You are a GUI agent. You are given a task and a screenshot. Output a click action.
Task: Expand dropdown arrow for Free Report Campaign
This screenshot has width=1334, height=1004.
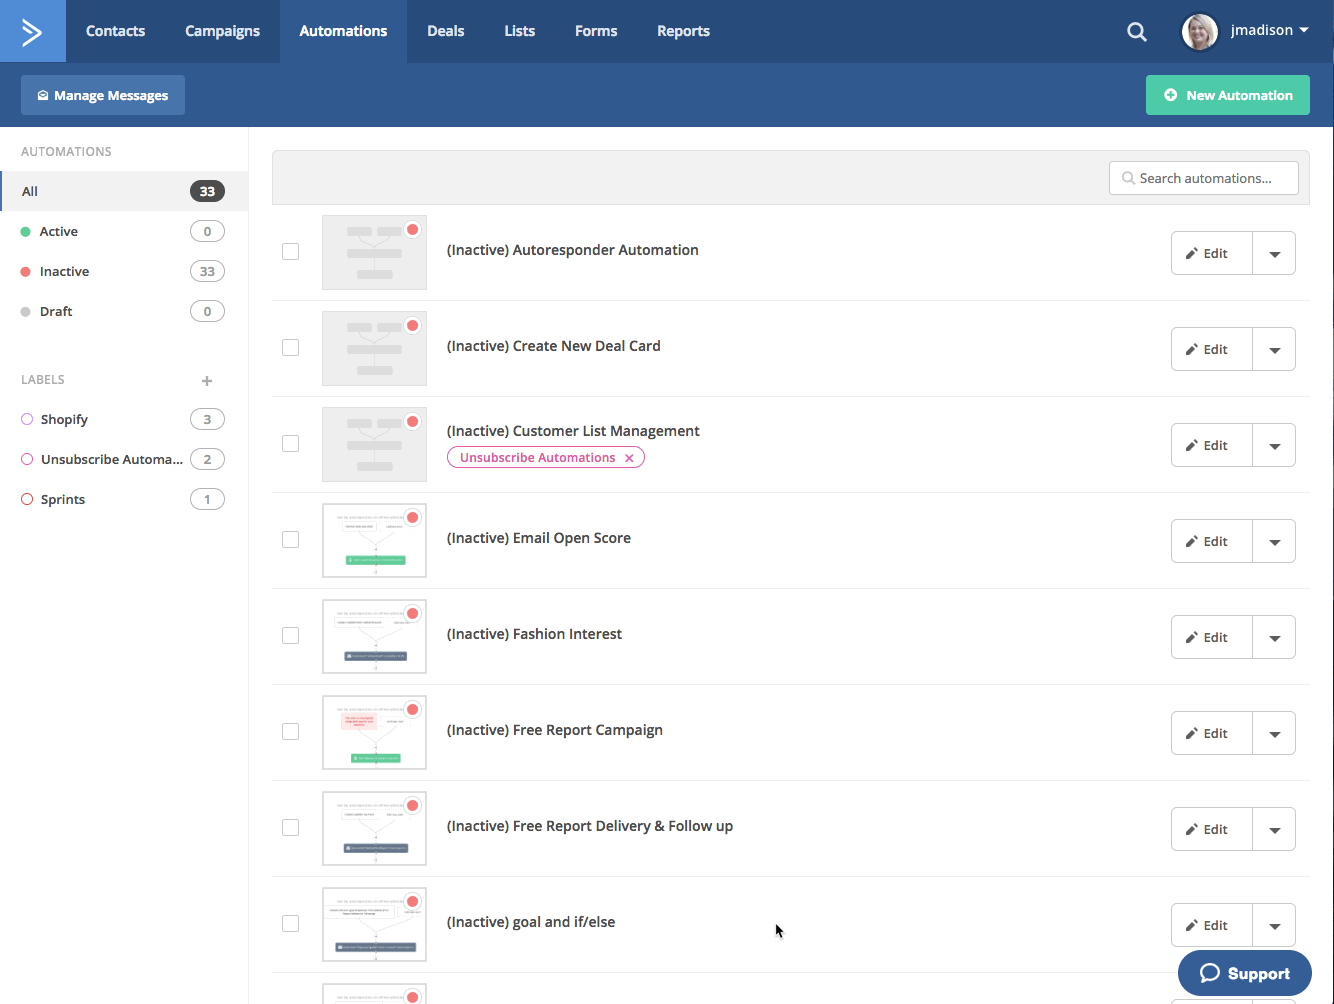pos(1274,733)
